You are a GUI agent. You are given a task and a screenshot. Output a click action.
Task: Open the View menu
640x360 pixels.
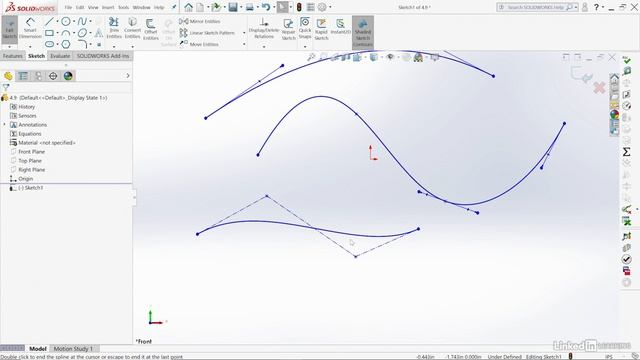(93, 7)
